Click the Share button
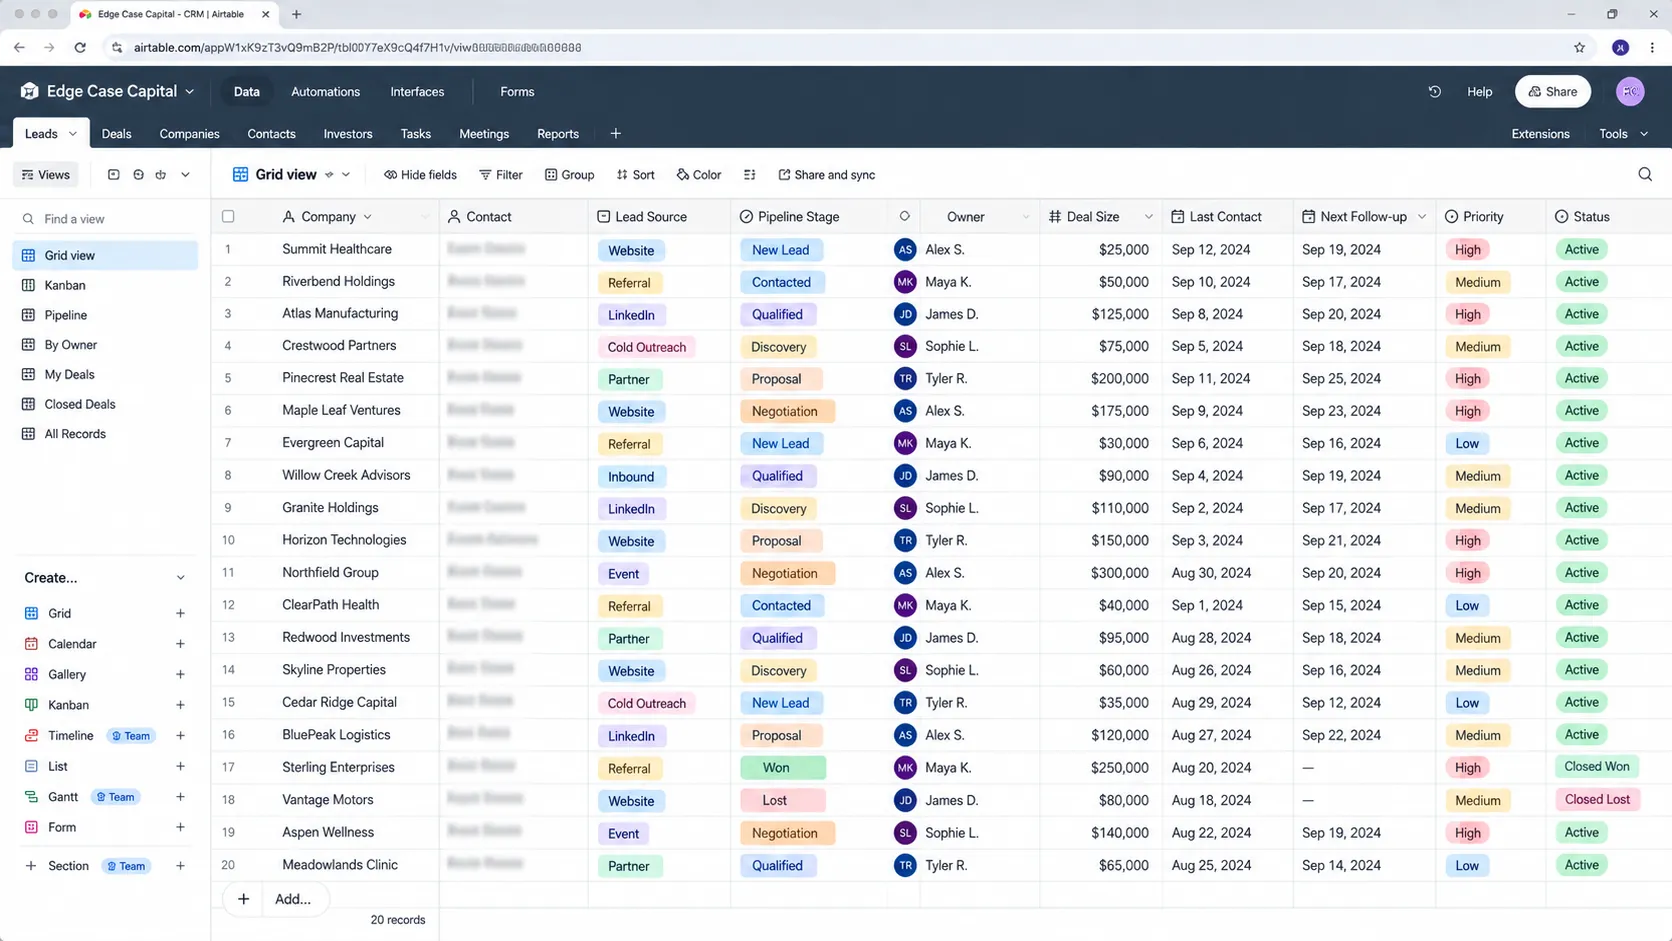1672x941 pixels. tap(1553, 91)
